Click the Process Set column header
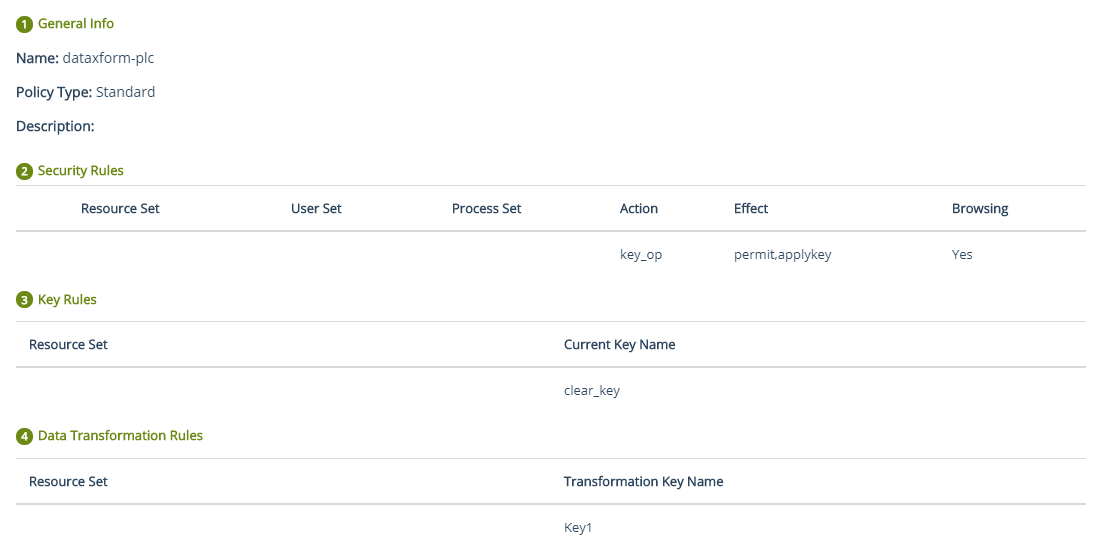 tap(486, 208)
